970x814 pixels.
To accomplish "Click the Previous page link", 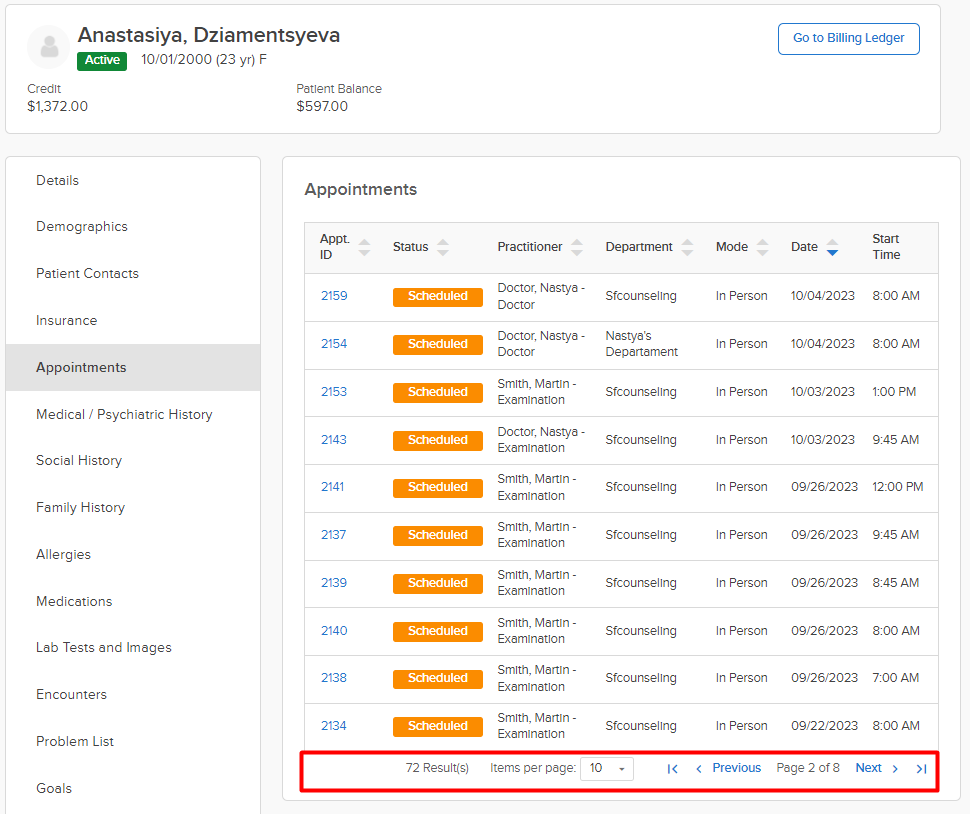I will point(736,768).
